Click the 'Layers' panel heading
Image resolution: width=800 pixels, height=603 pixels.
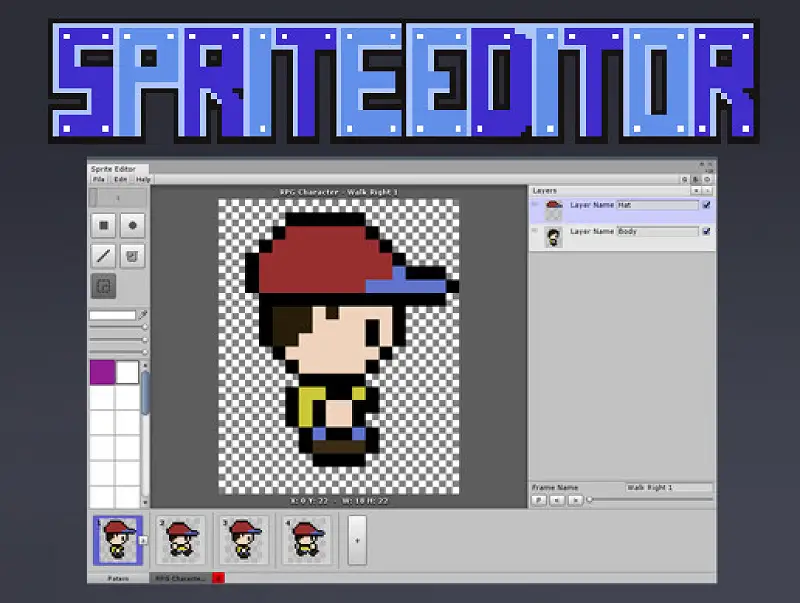[544, 190]
